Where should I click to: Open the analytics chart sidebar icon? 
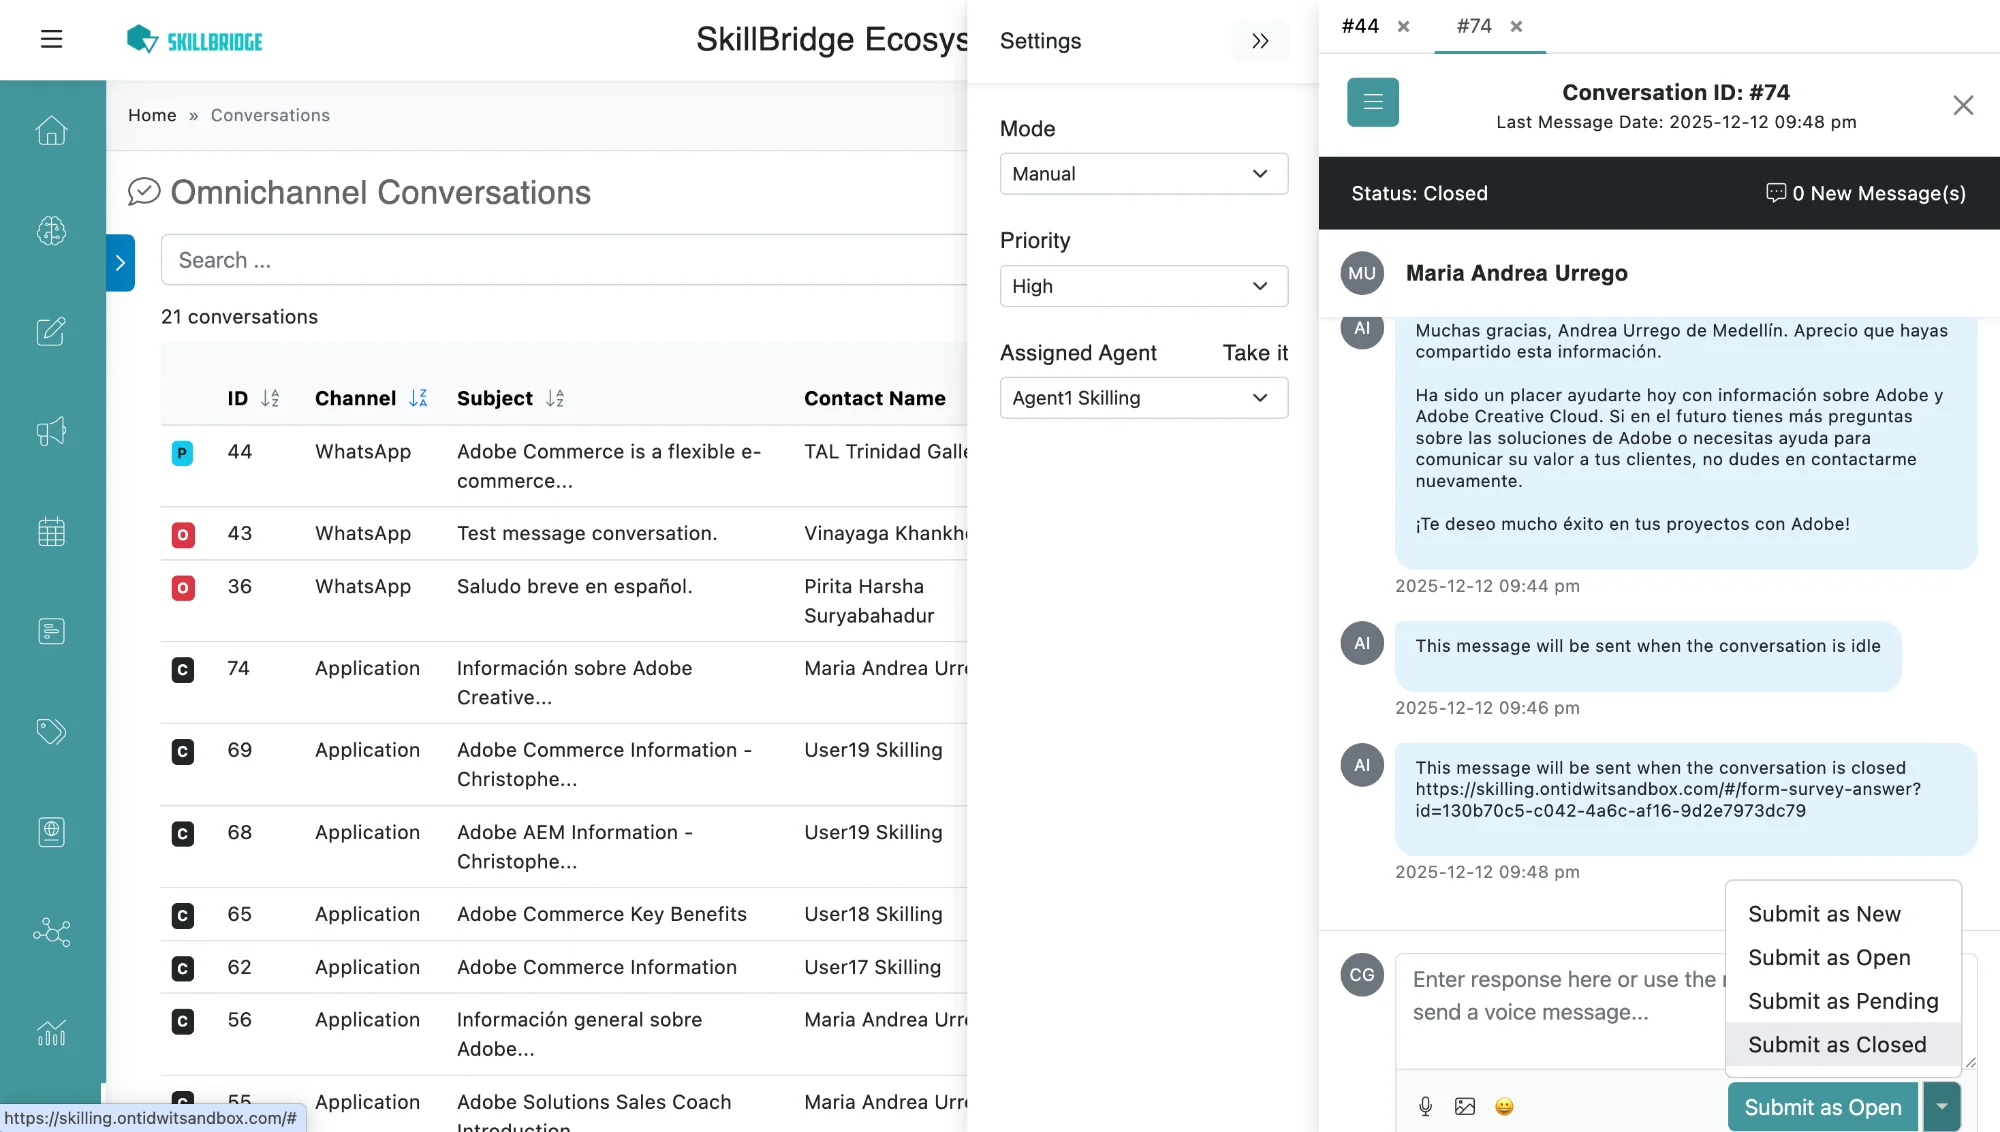(52, 1032)
